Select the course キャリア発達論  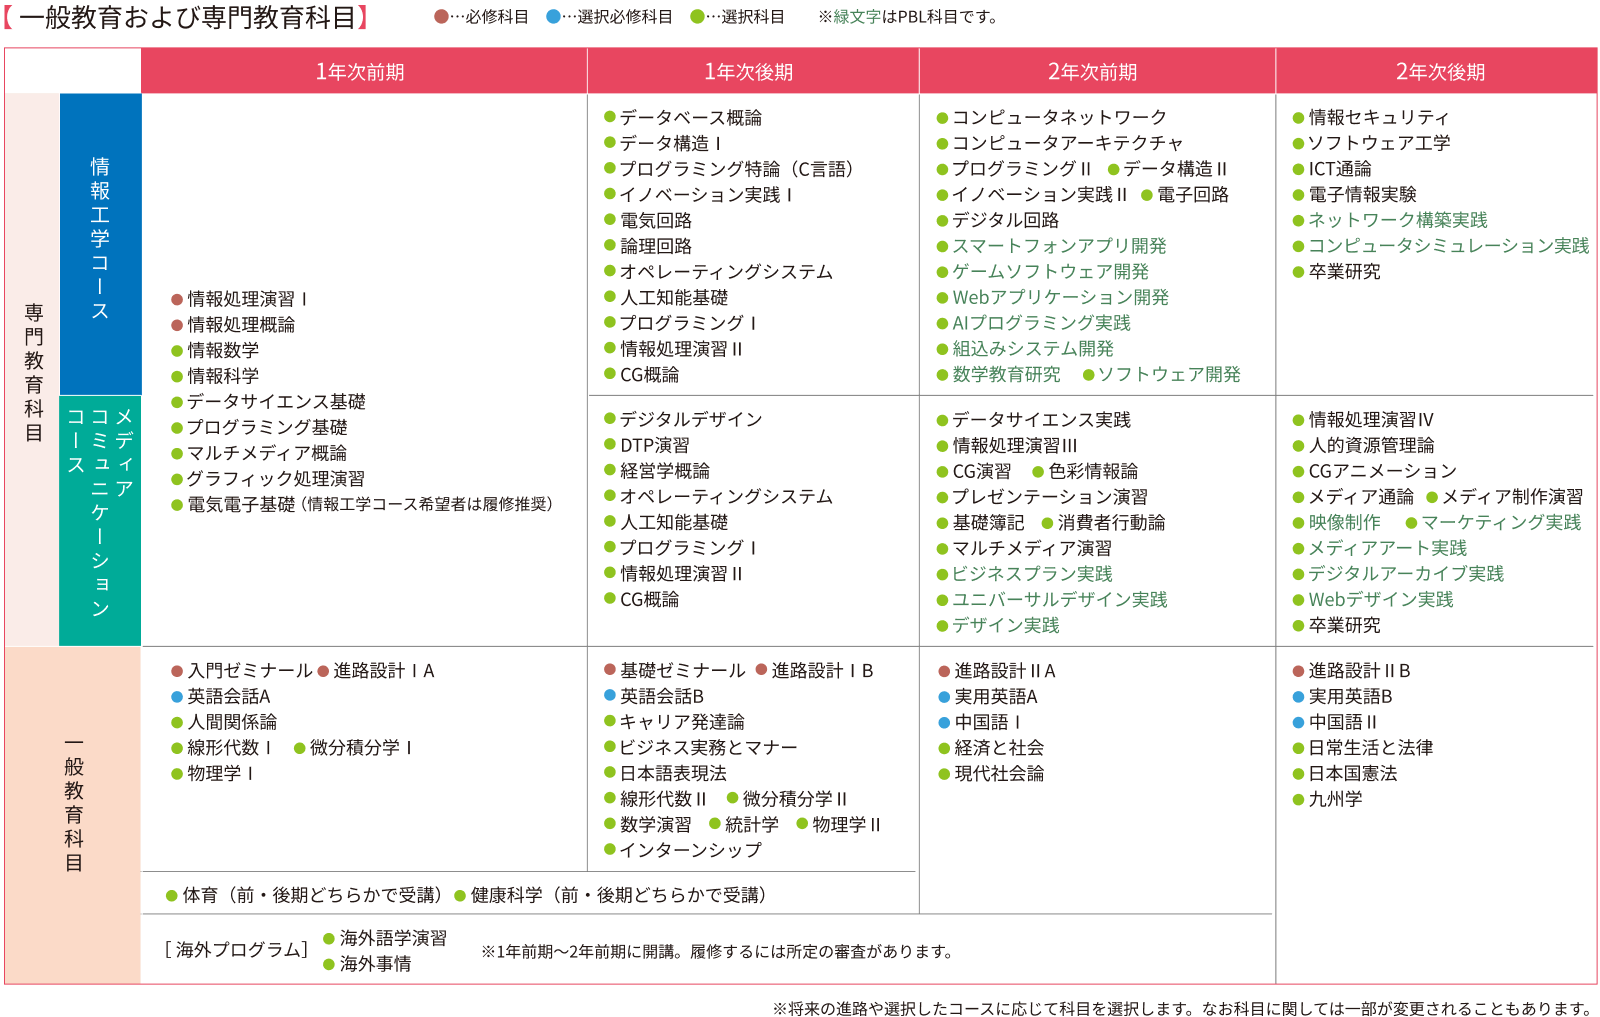pyautogui.click(x=675, y=722)
